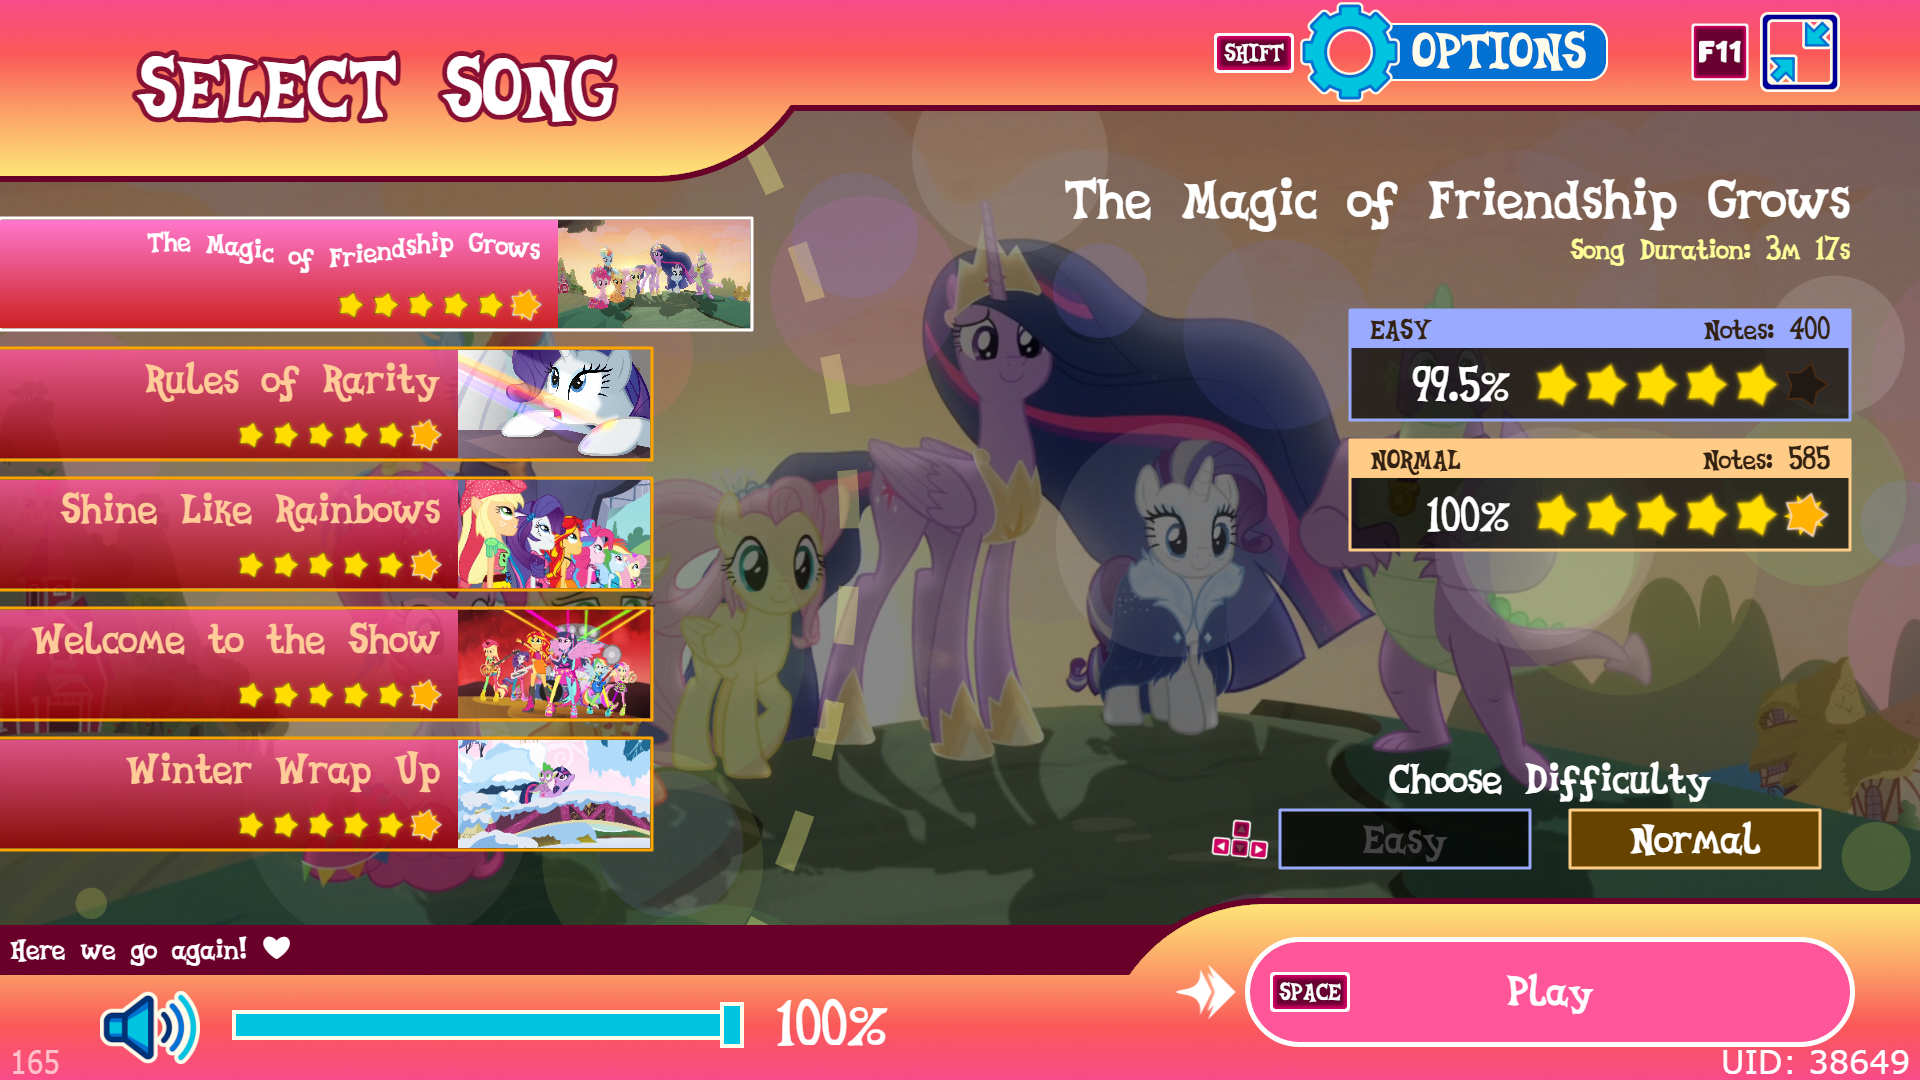This screenshot has width=1920, height=1080.
Task: Select Normal difficulty
Action: coord(1695,839)
